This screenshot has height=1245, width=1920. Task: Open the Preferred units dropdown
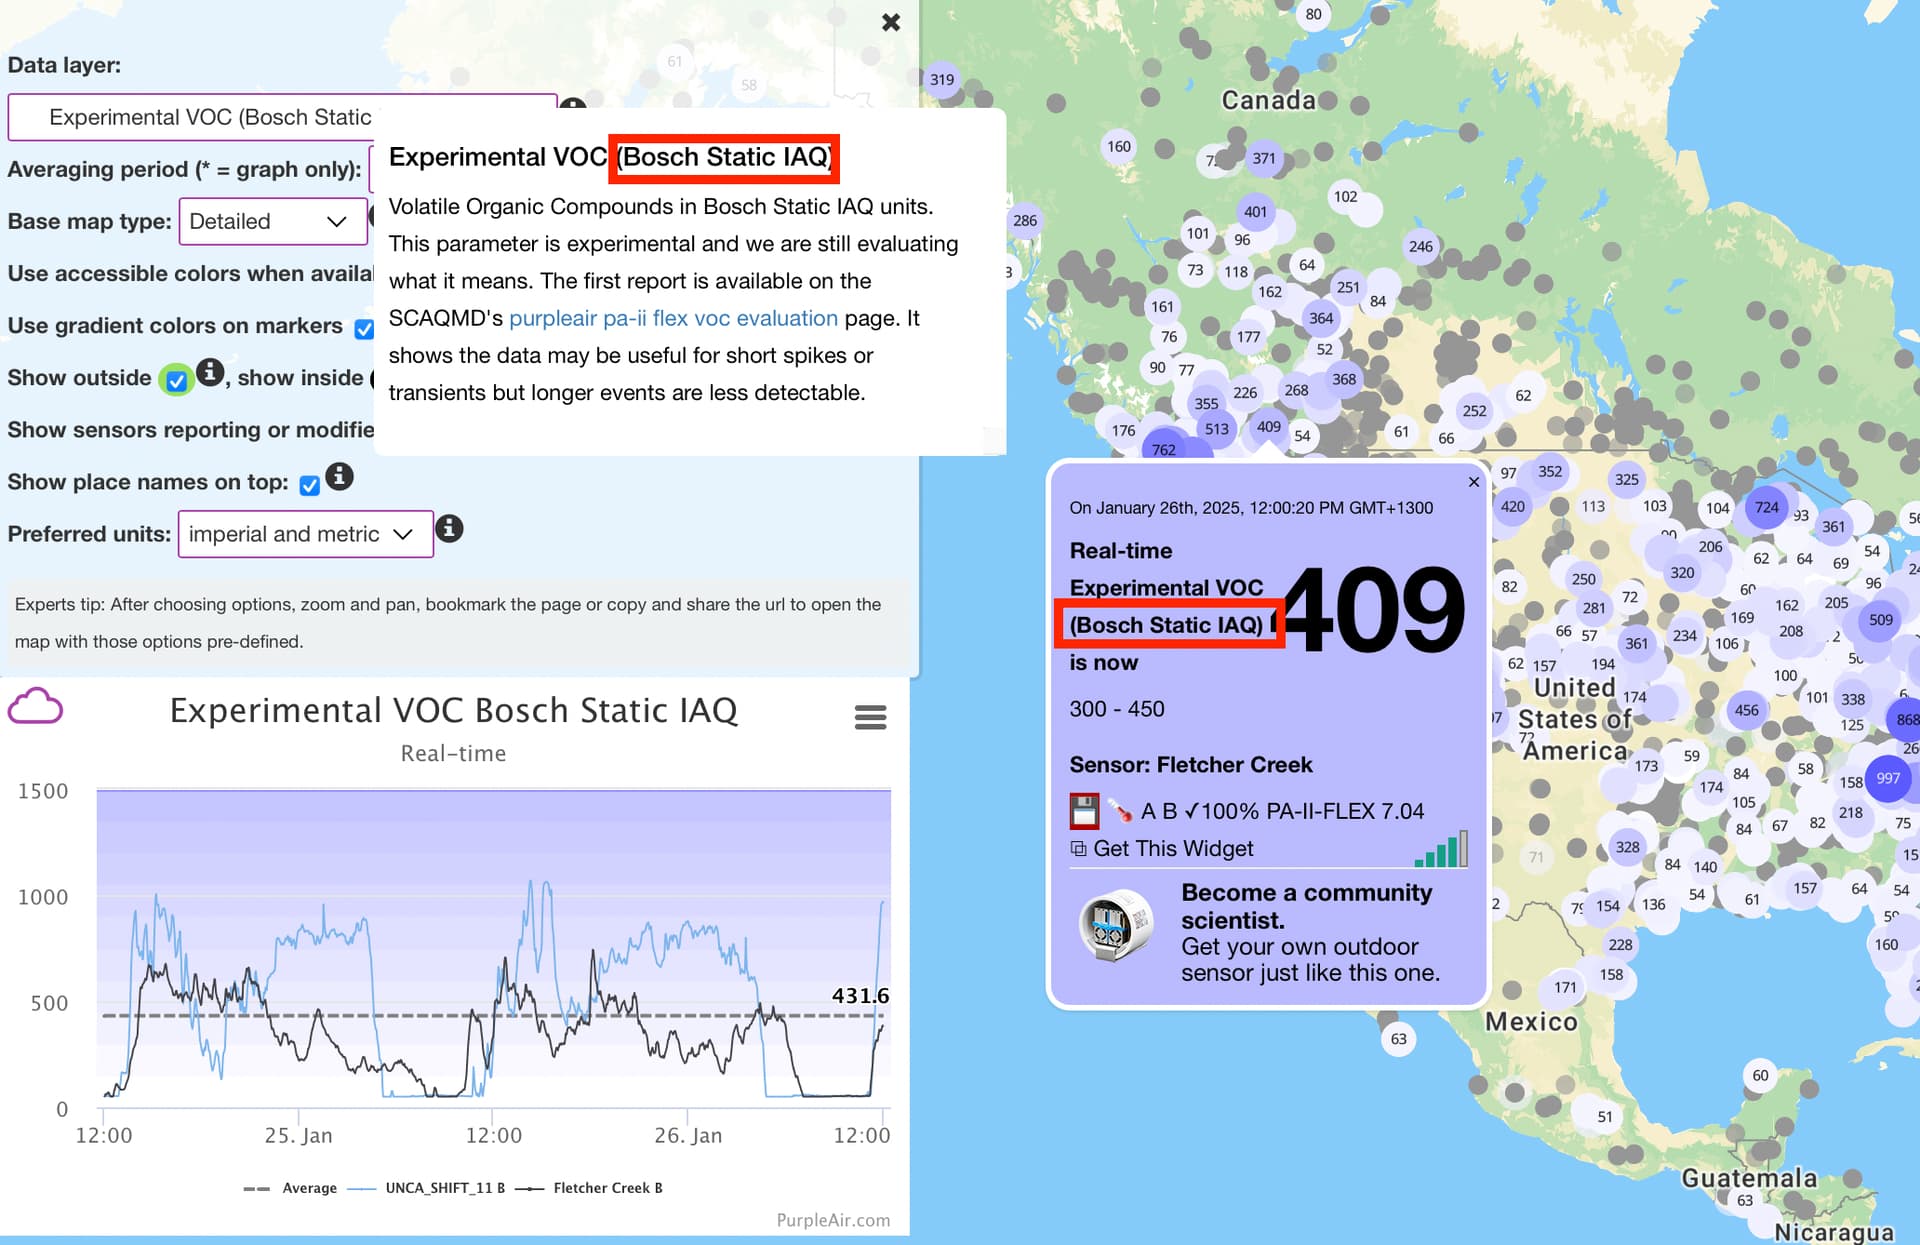[305, 534]
